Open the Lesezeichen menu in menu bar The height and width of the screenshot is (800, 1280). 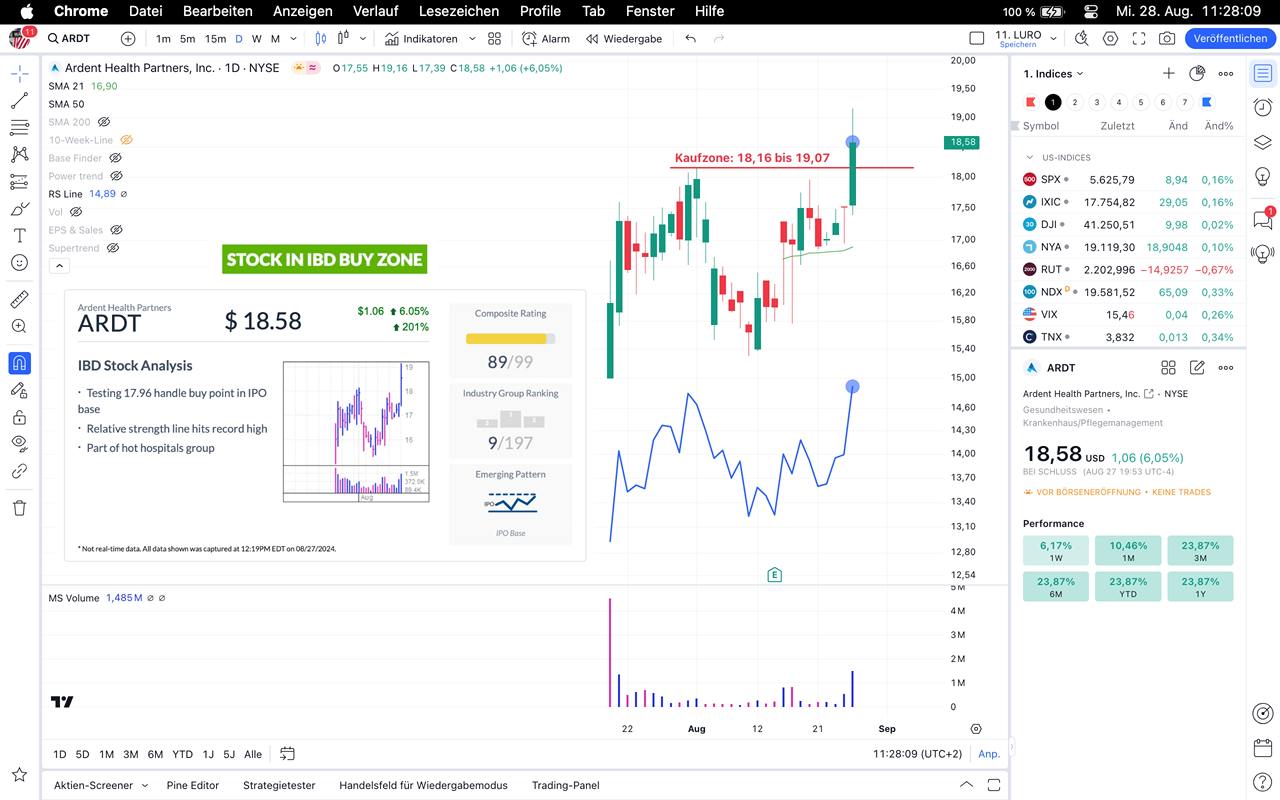[x=459, y=11]
